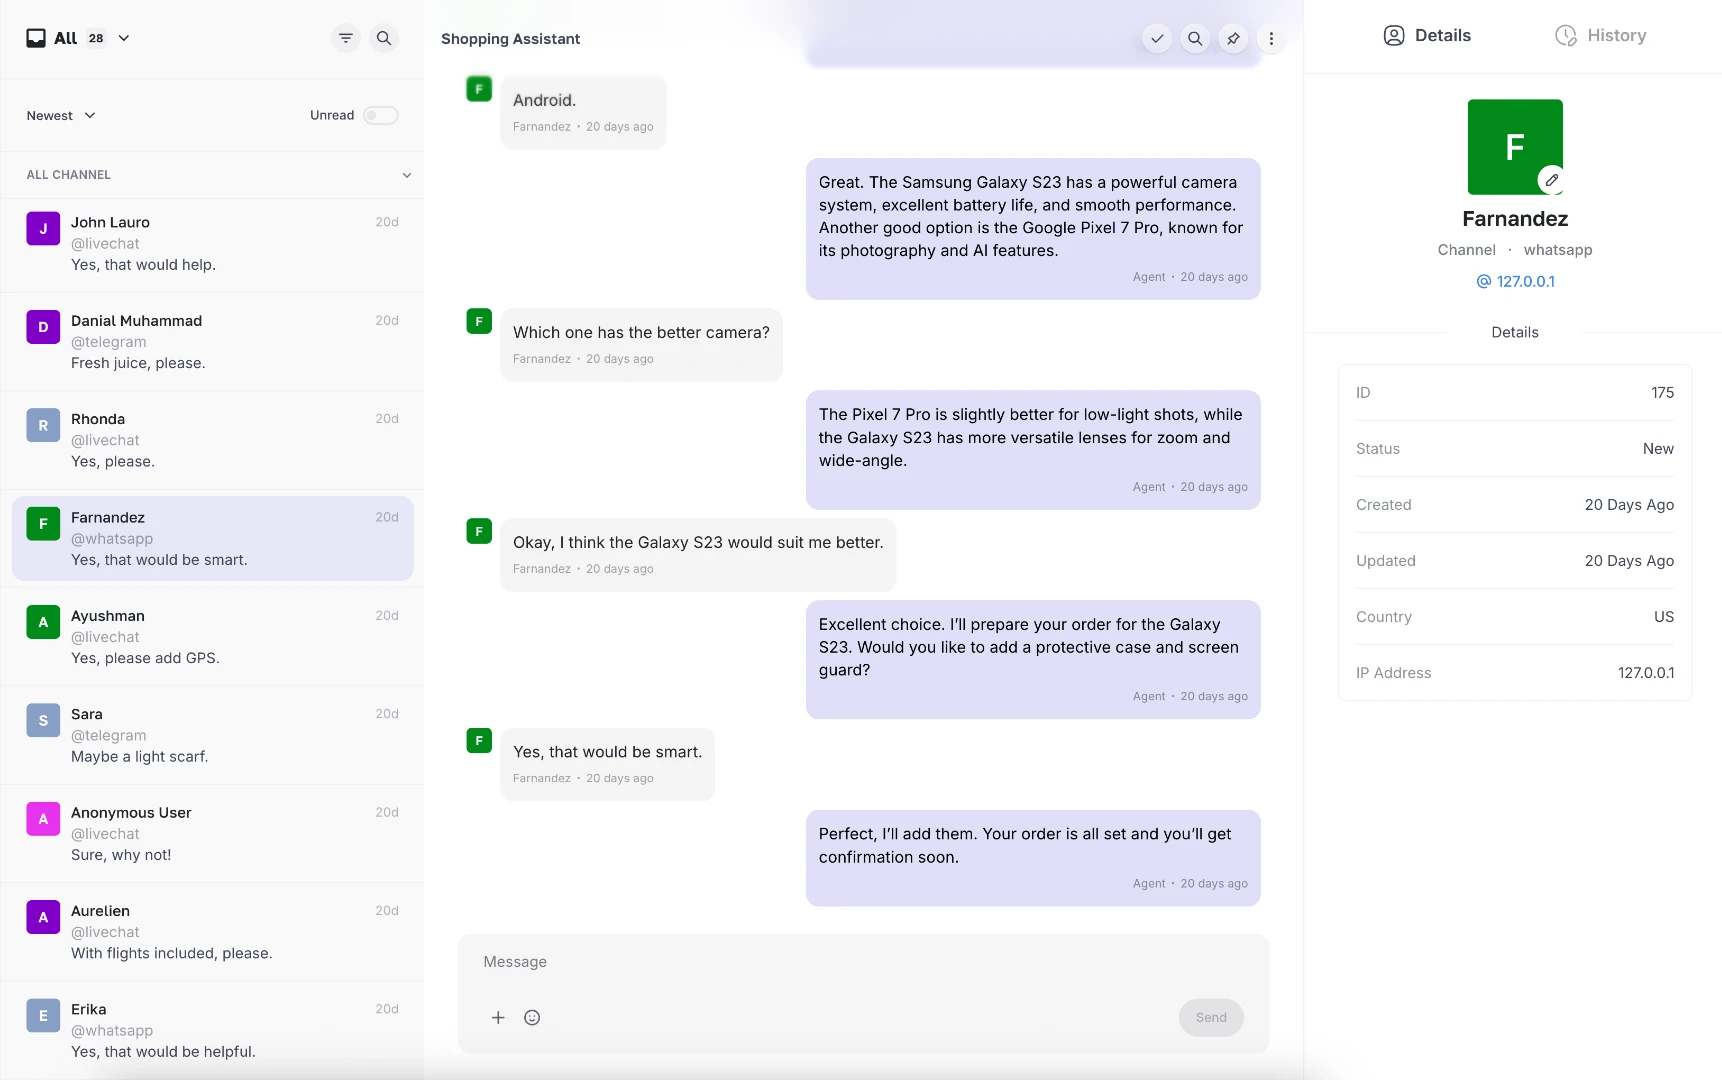Attach a file using the plus icon

(x=498, y=1017)
